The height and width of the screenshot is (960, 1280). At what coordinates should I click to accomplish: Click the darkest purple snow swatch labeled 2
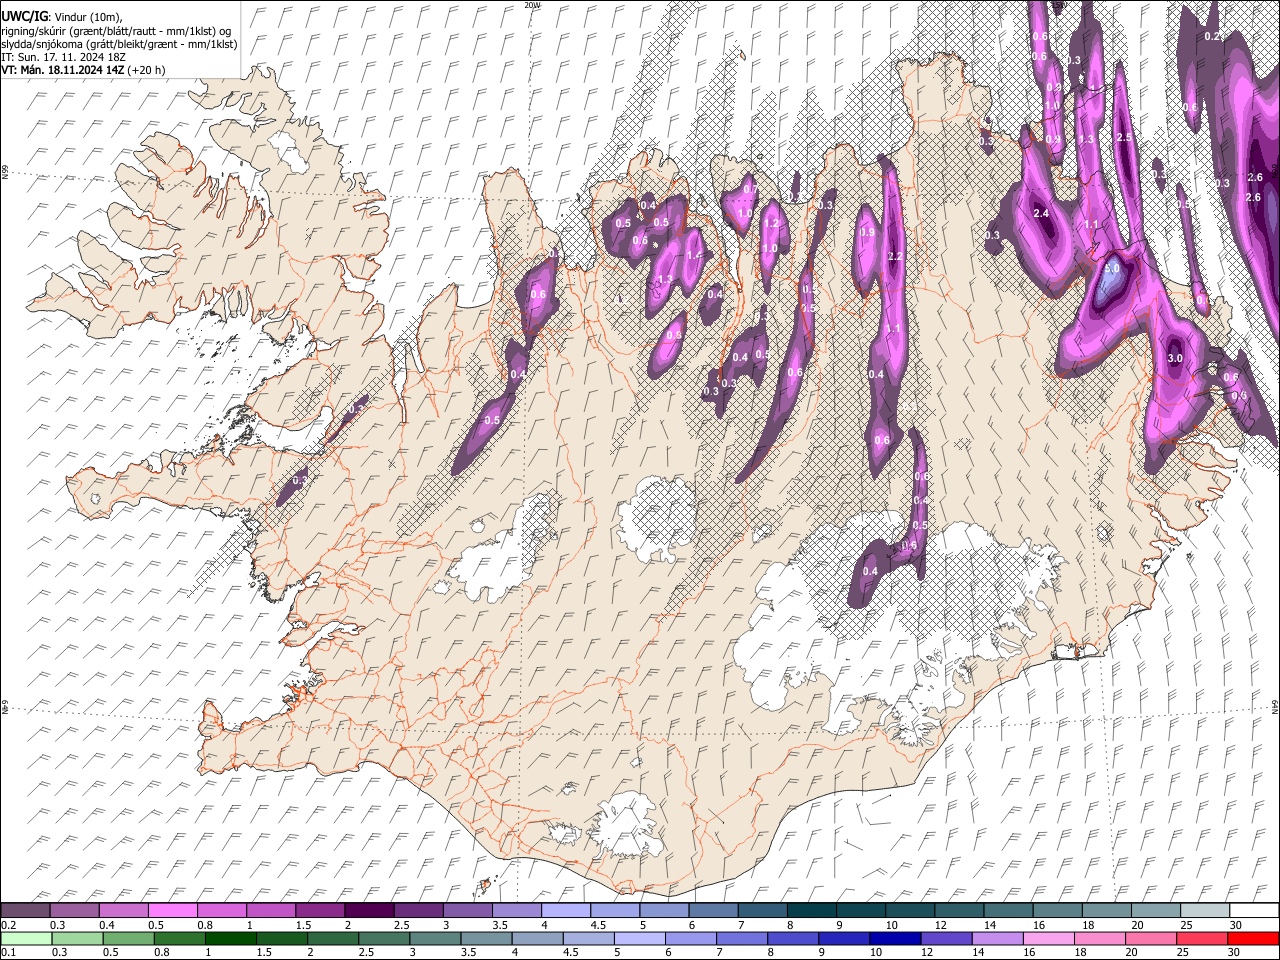(x=368, y=911)
